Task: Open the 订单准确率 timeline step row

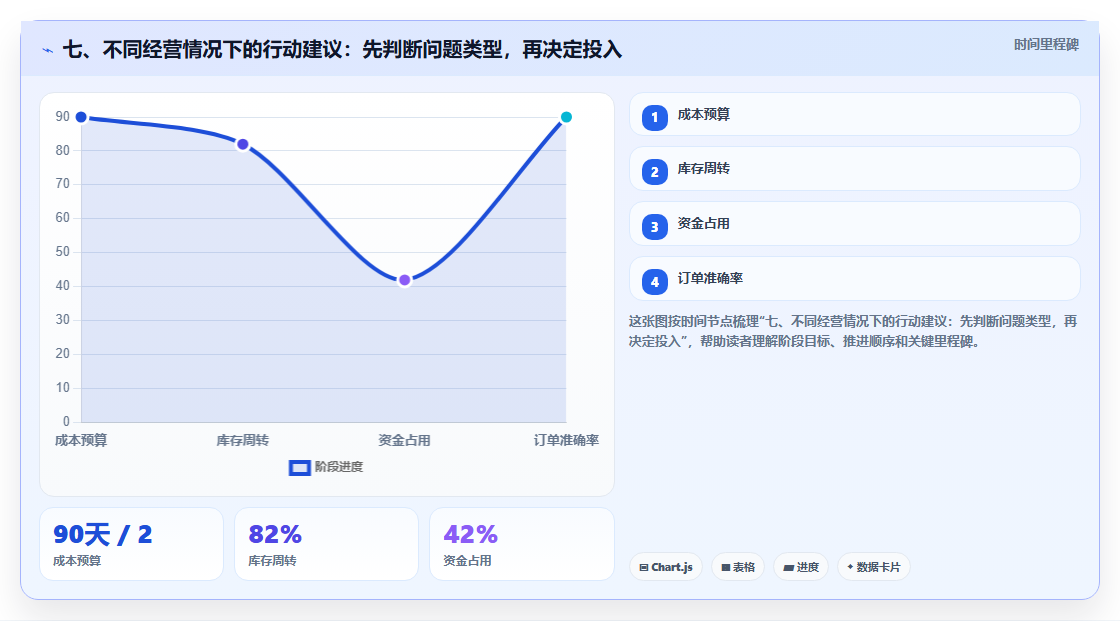Action: [854, 279]
